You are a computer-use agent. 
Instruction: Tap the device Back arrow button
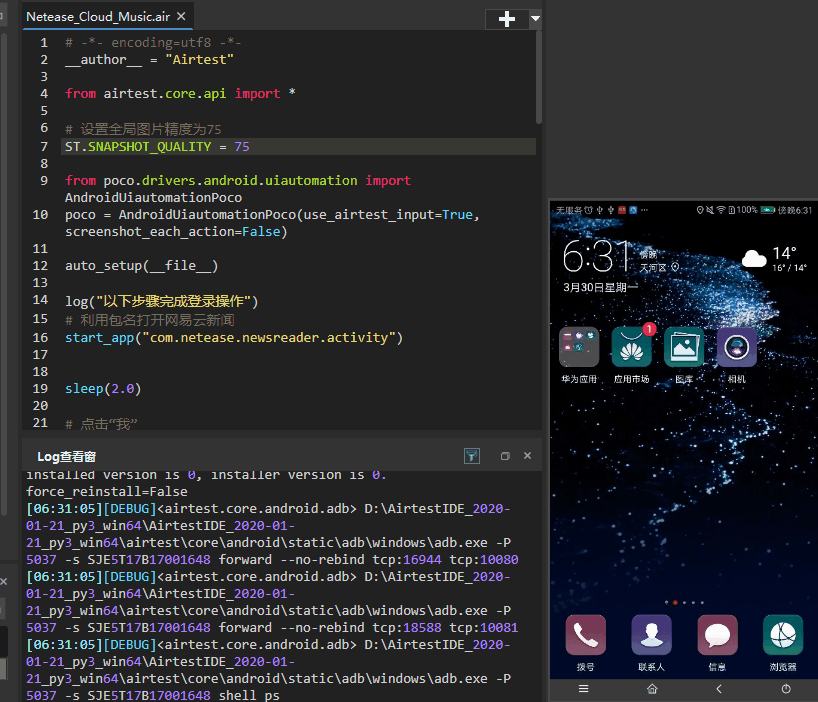[x=719, y=689]
